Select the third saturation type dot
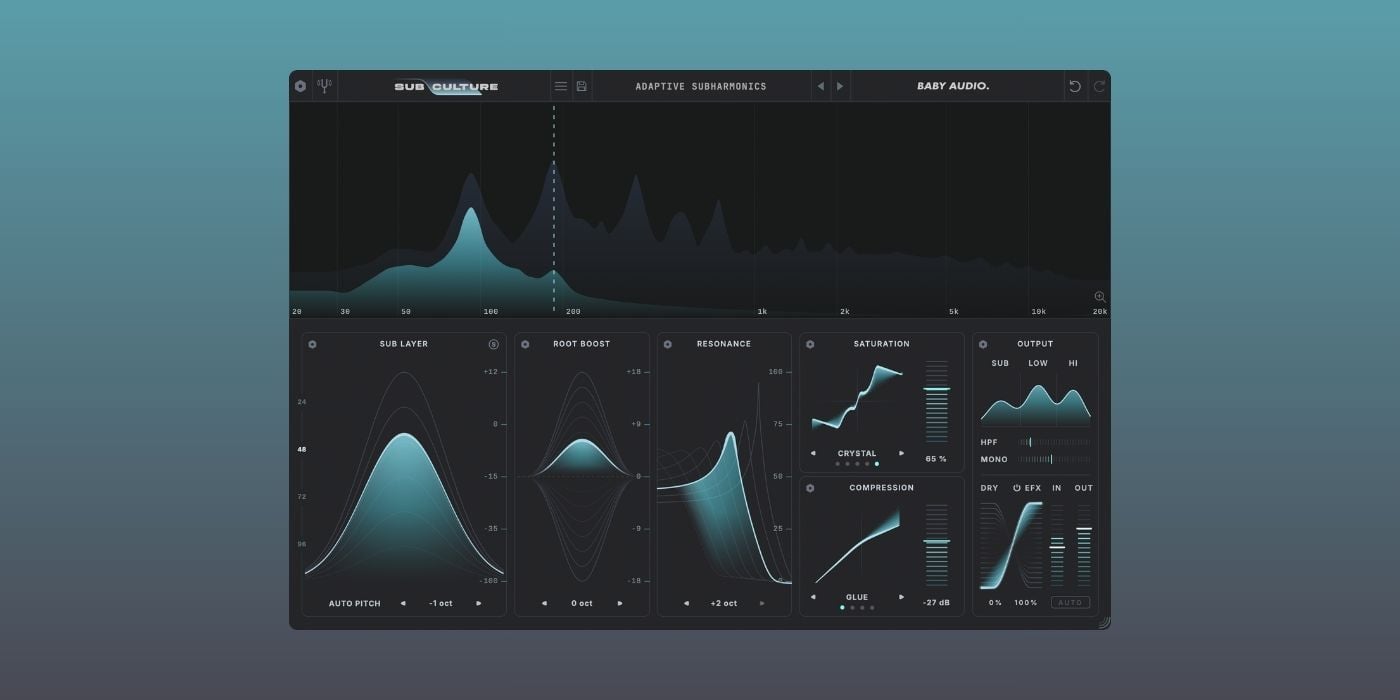 (857, 464)
